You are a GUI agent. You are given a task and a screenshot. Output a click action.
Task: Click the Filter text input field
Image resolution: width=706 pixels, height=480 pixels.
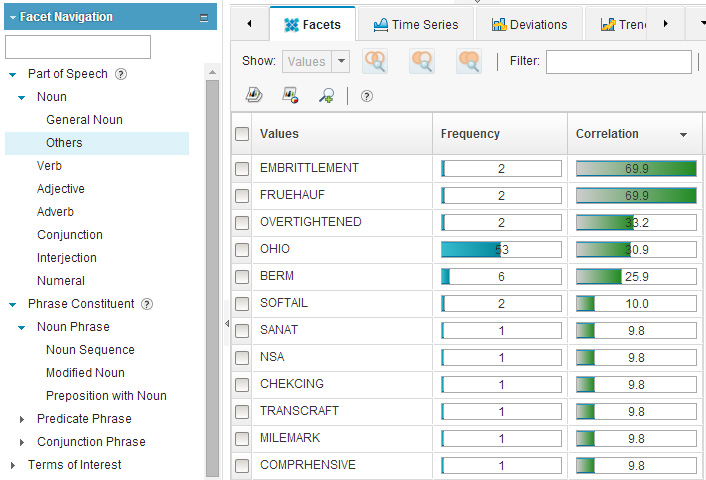point(619,62)
